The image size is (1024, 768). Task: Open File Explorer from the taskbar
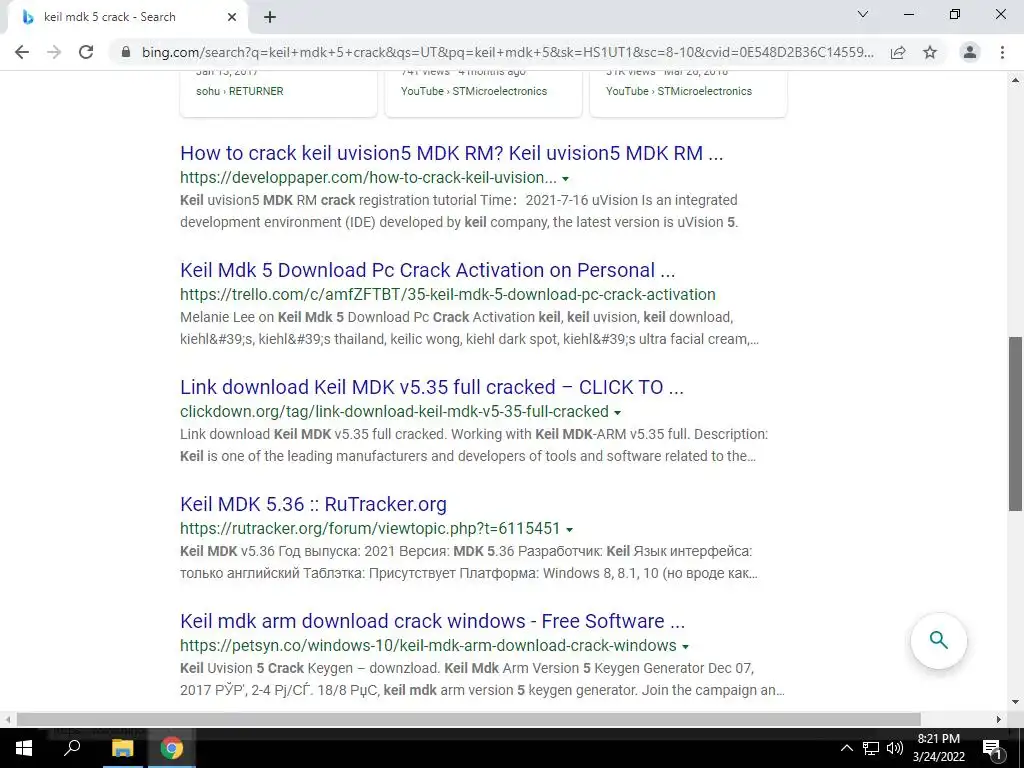(x=122, y=748)
